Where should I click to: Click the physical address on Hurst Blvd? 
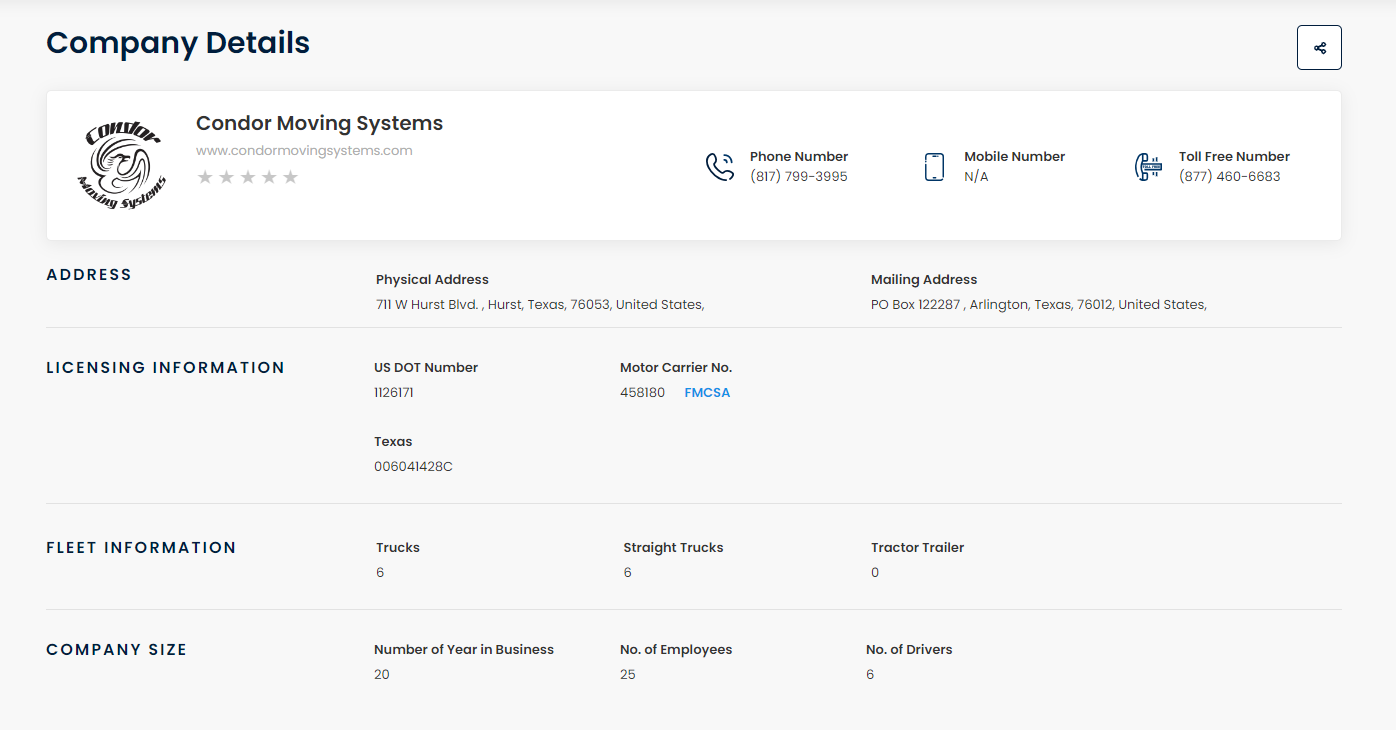click(540, 305)
